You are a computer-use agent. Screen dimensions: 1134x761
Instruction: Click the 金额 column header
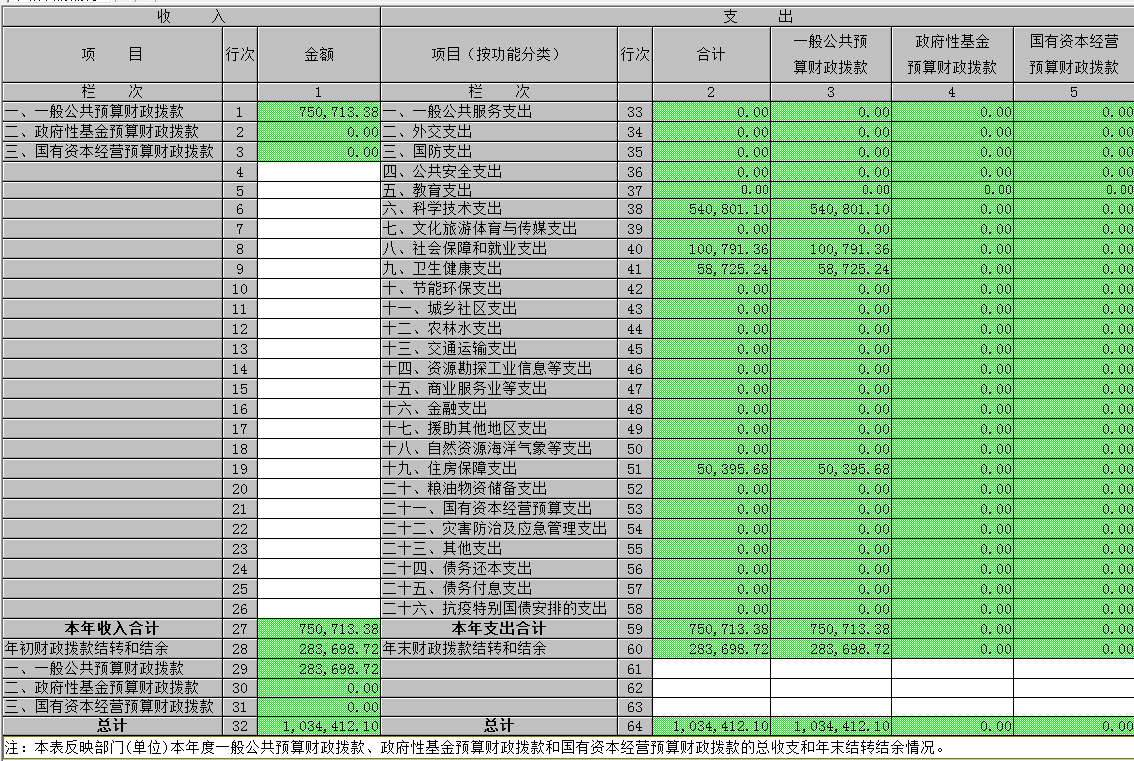pos(318,55)
